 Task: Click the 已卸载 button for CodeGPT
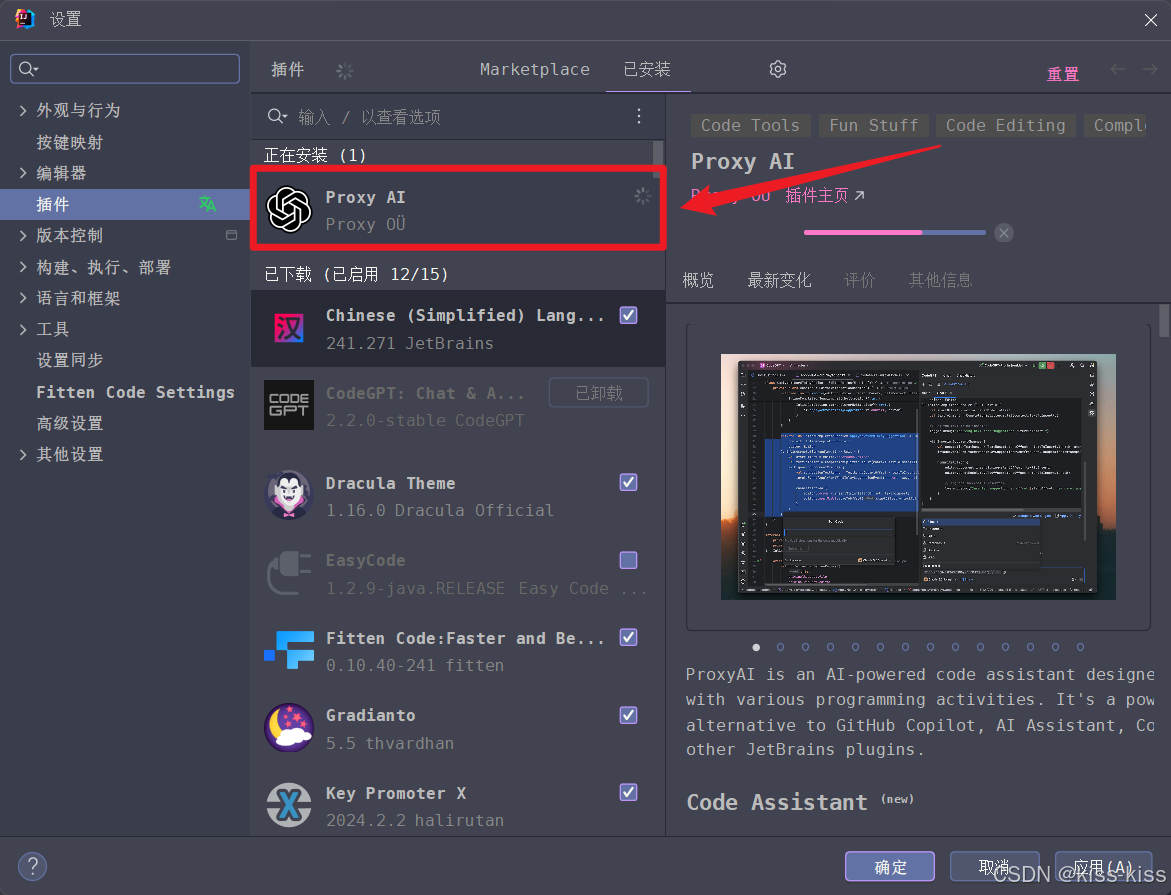click(x=598, y=393)
